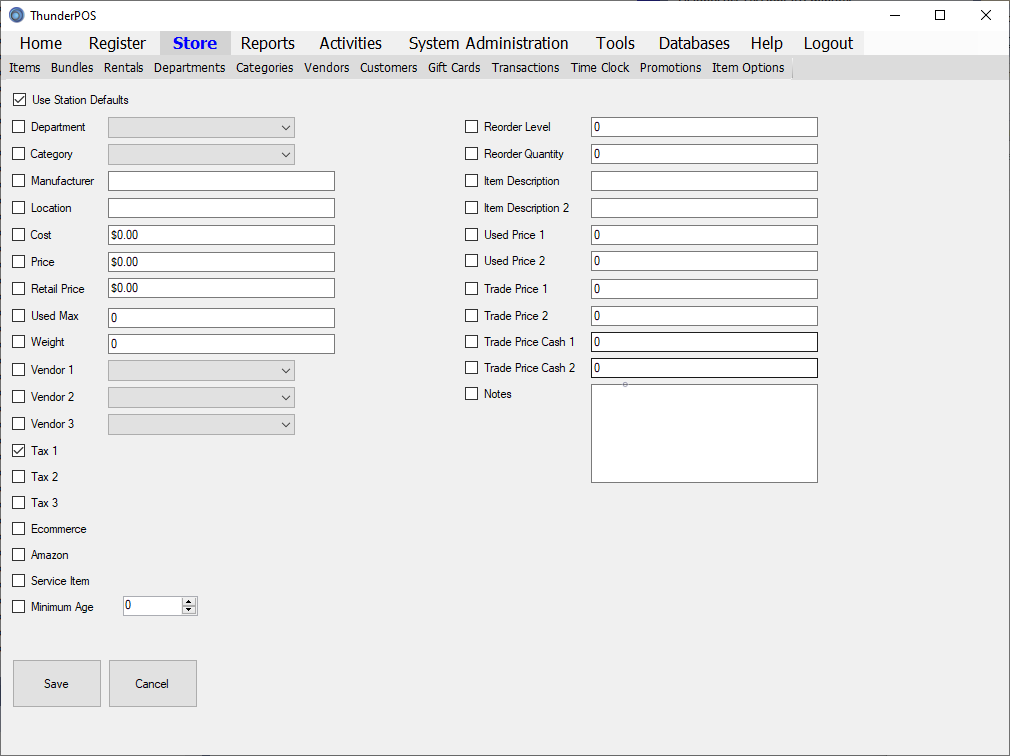Expand the Category dropdown list

click(x=201, y=154)
